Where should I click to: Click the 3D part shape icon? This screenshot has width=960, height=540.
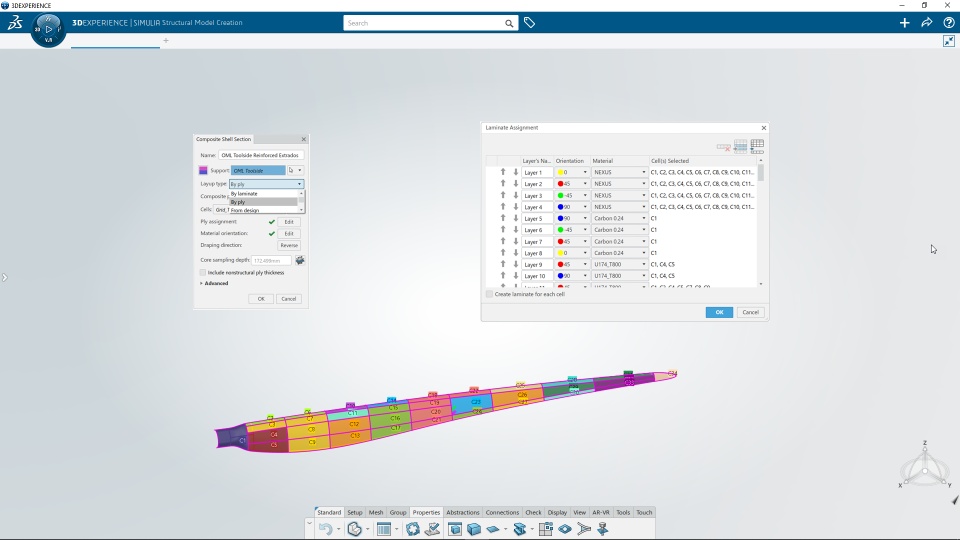[354, 529]
